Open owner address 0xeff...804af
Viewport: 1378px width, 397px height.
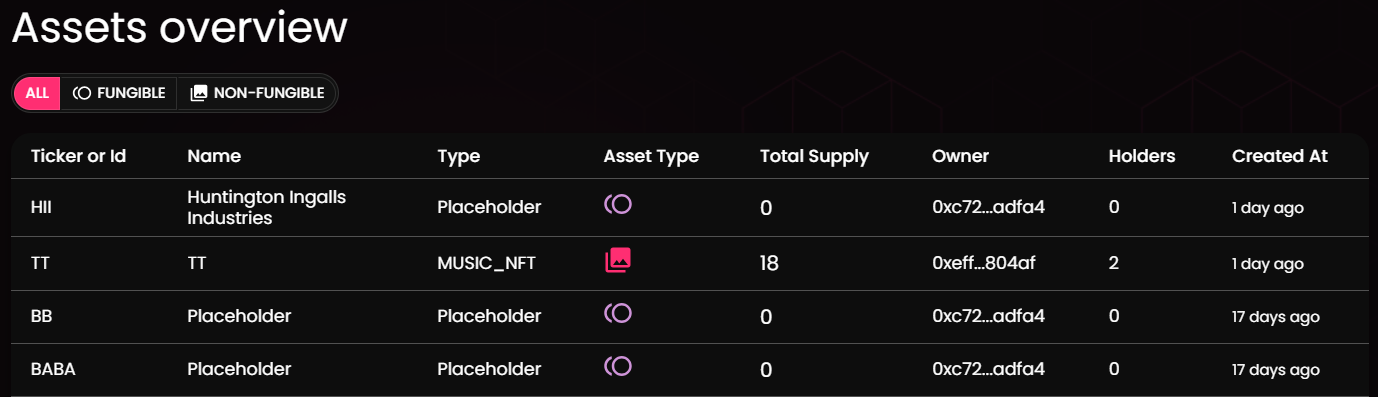point(983,263)
